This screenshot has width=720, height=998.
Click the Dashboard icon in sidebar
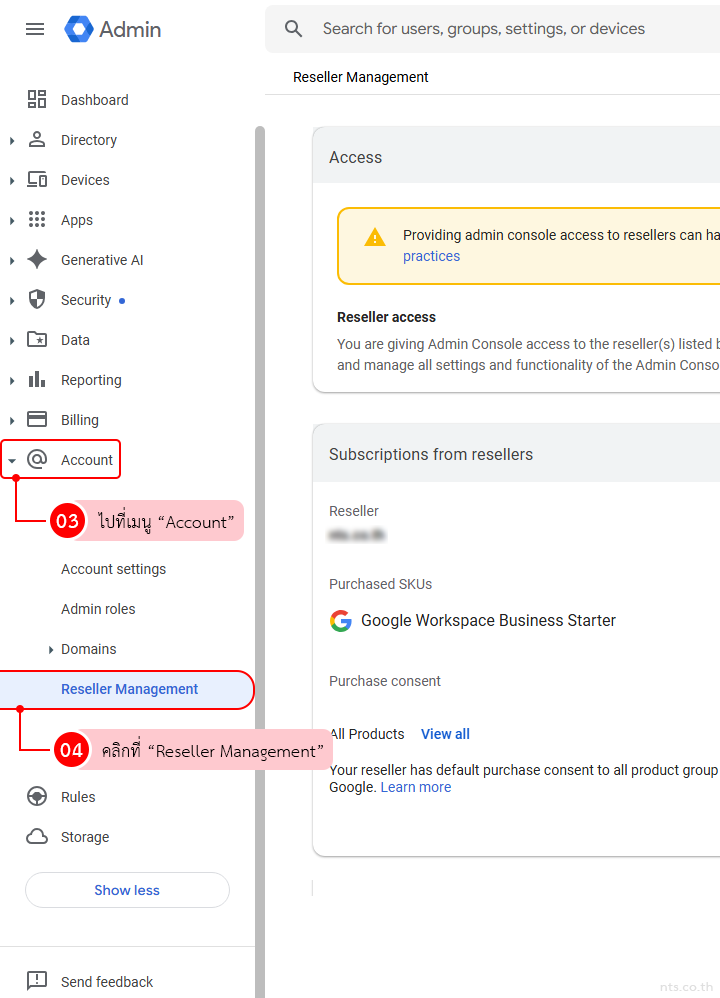point(37,99)
